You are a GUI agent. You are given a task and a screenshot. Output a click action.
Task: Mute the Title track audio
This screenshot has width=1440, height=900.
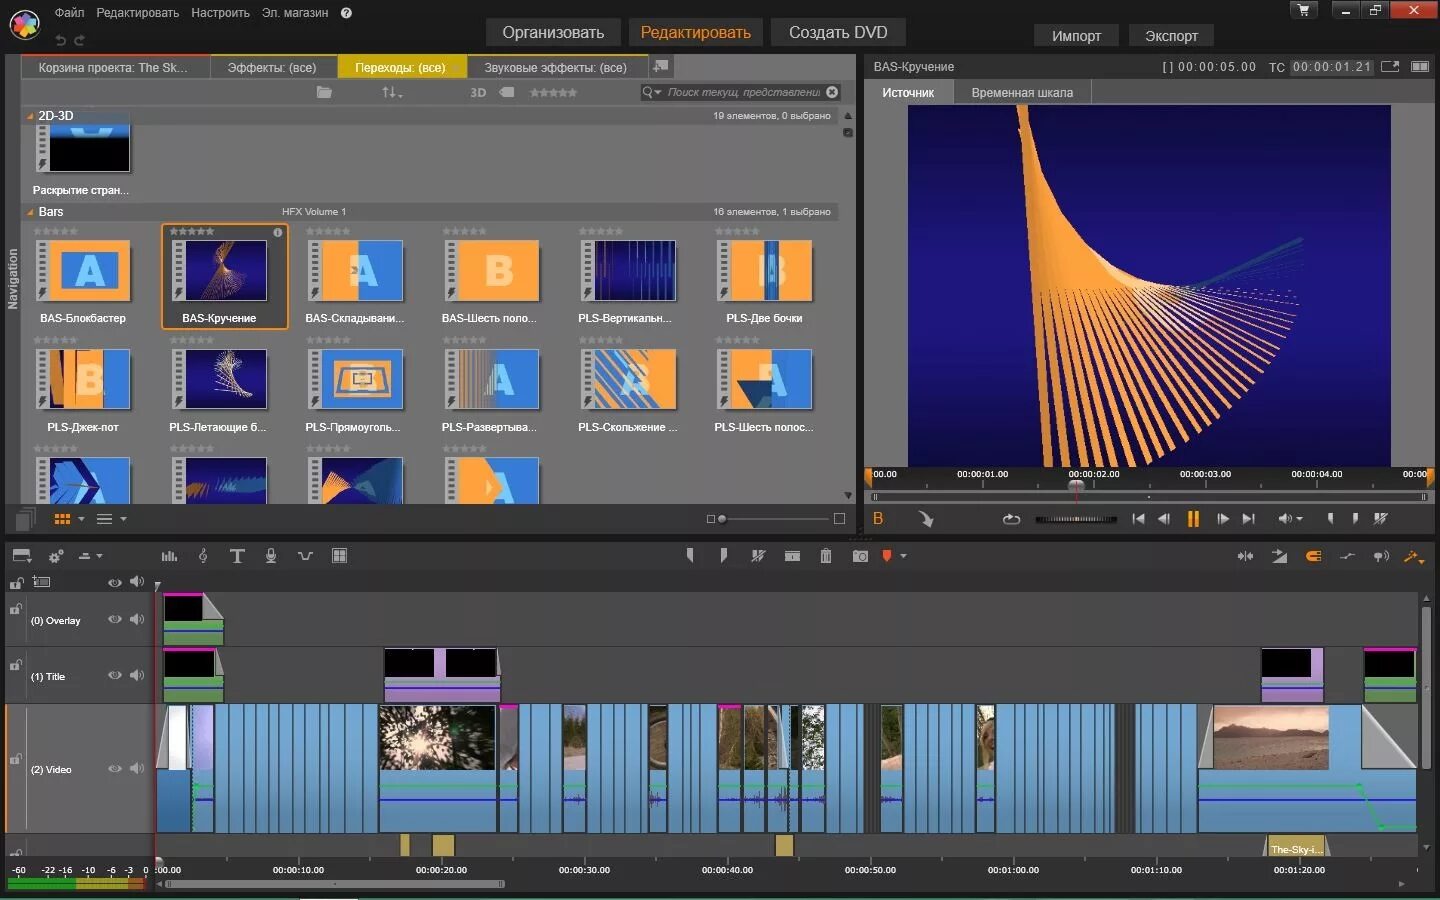pos(137,675)
